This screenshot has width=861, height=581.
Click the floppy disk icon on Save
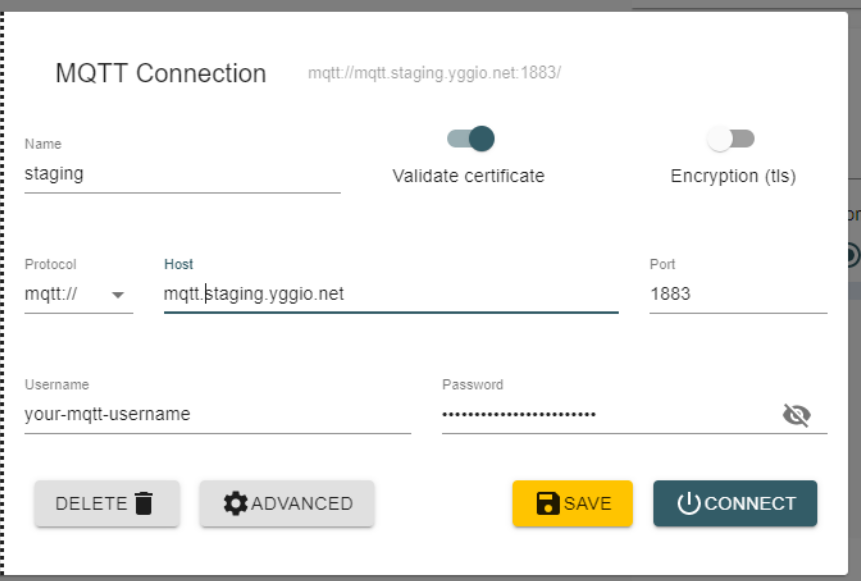(x=549, y=503)
